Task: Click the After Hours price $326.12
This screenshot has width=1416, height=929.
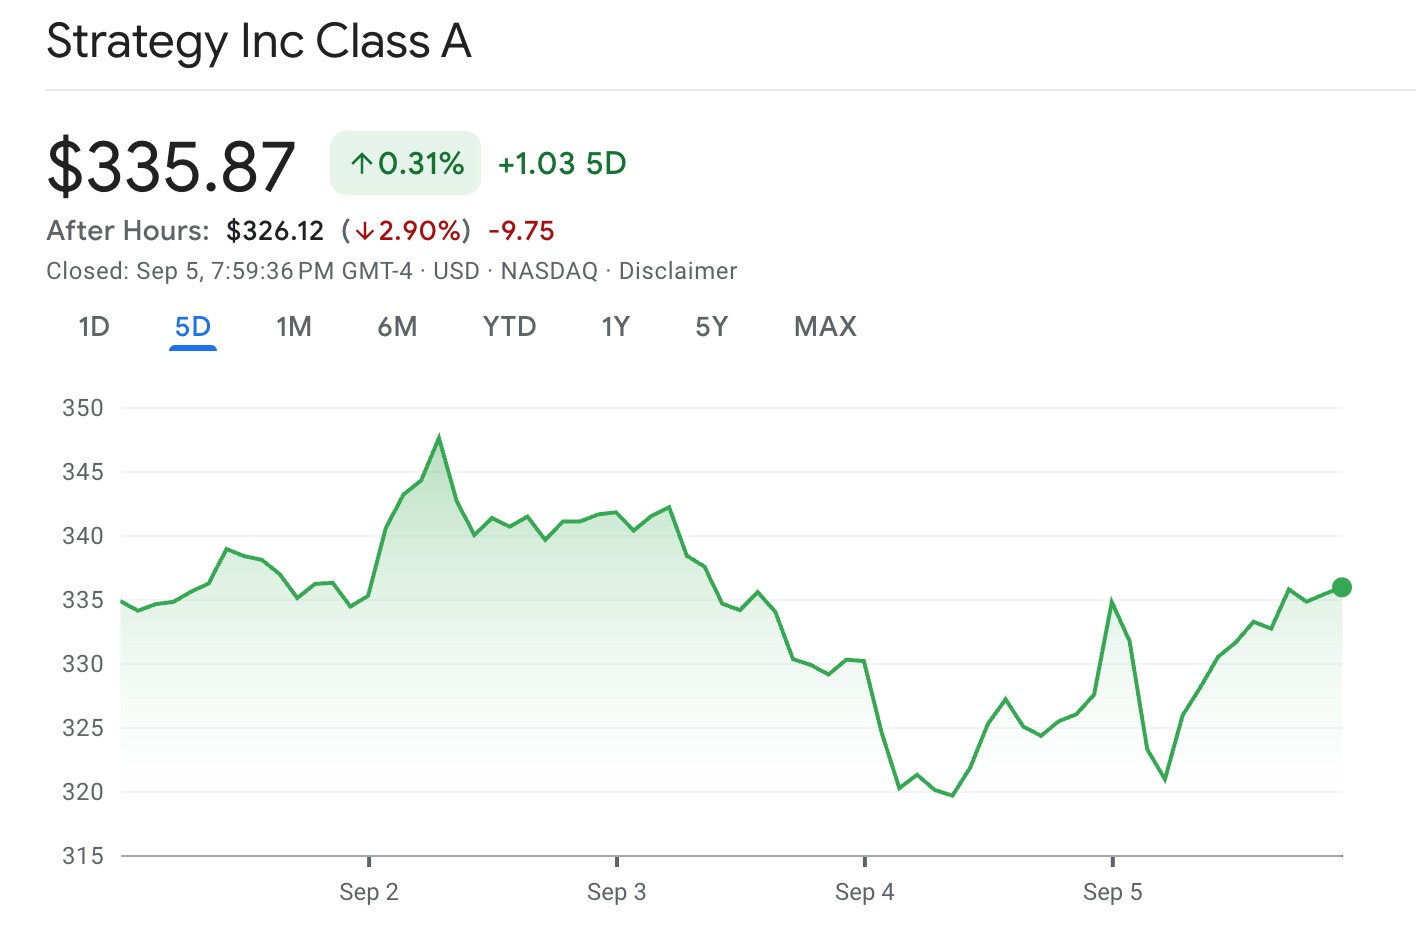Action: click(275, 230)
